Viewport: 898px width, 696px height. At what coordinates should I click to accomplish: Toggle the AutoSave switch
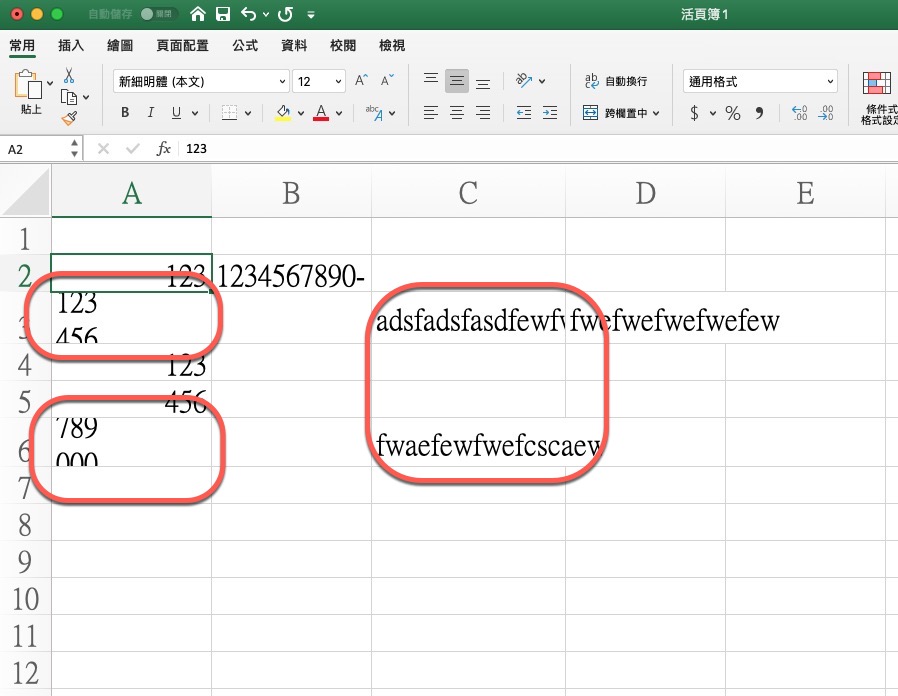click(157, 14)
